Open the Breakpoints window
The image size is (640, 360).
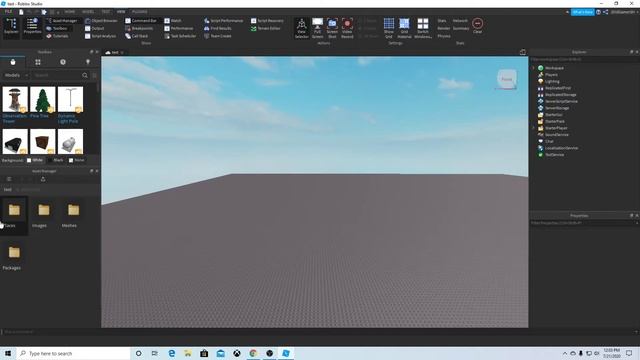coord(139,28)
